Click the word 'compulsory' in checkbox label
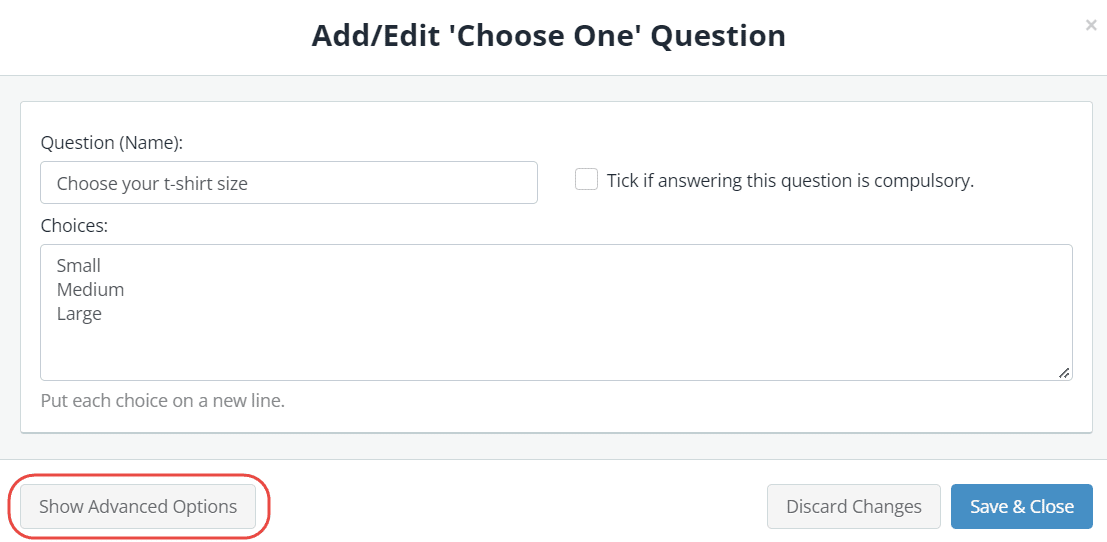Image resolution: width=1107 pixels, height=542 pixels. pyautogui.click(x=924, y=181)
